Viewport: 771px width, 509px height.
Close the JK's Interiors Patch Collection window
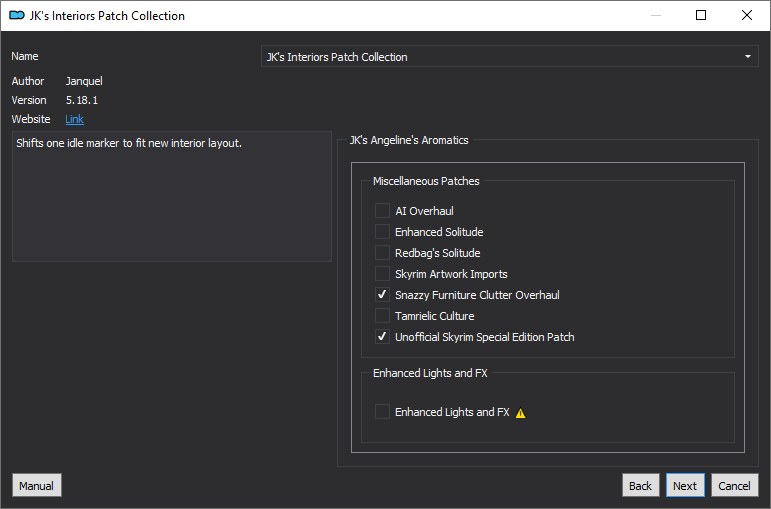746,15
